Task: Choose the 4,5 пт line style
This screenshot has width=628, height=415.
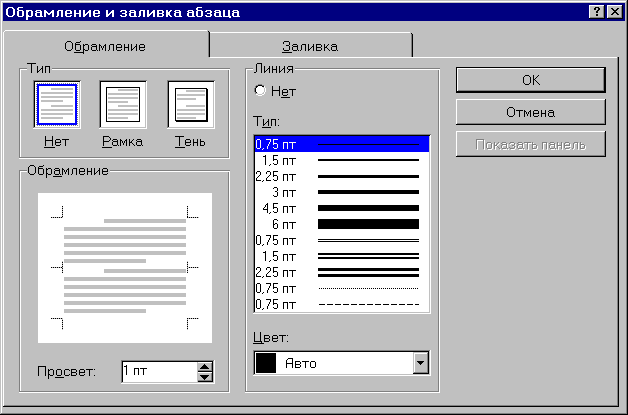Action: 342,208
